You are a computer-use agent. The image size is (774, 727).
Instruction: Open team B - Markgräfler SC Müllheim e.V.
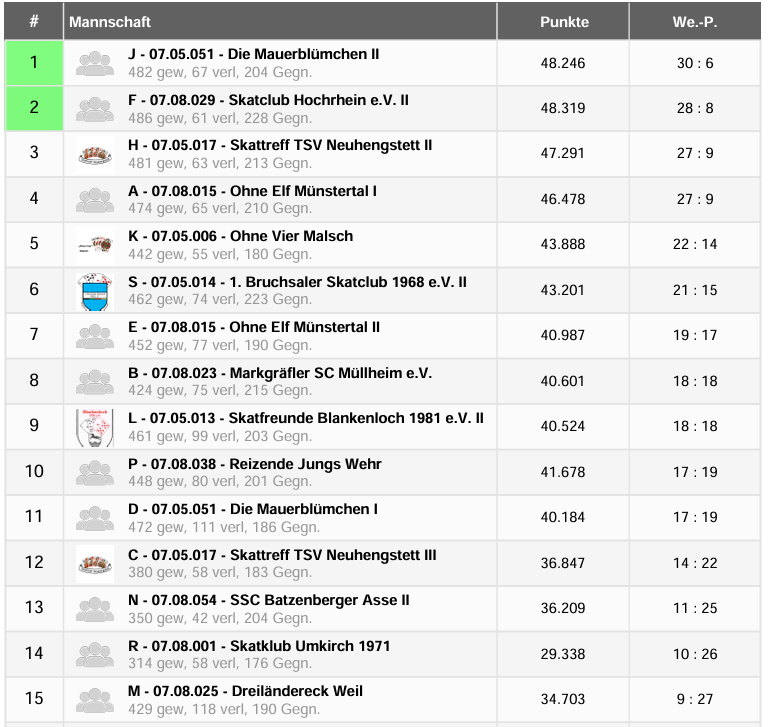click(280, 373)
